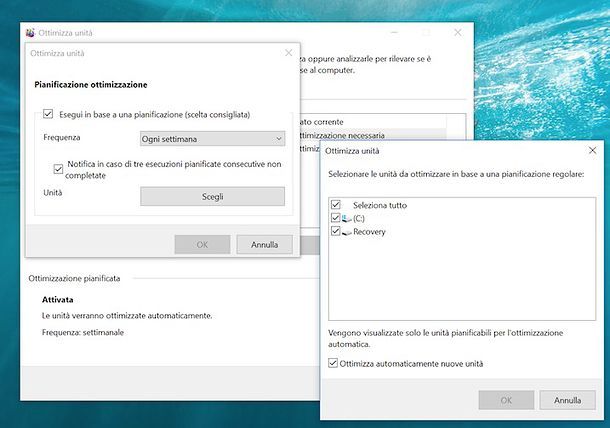Click the Recovery drive icon in the unit list

point(347,232)
